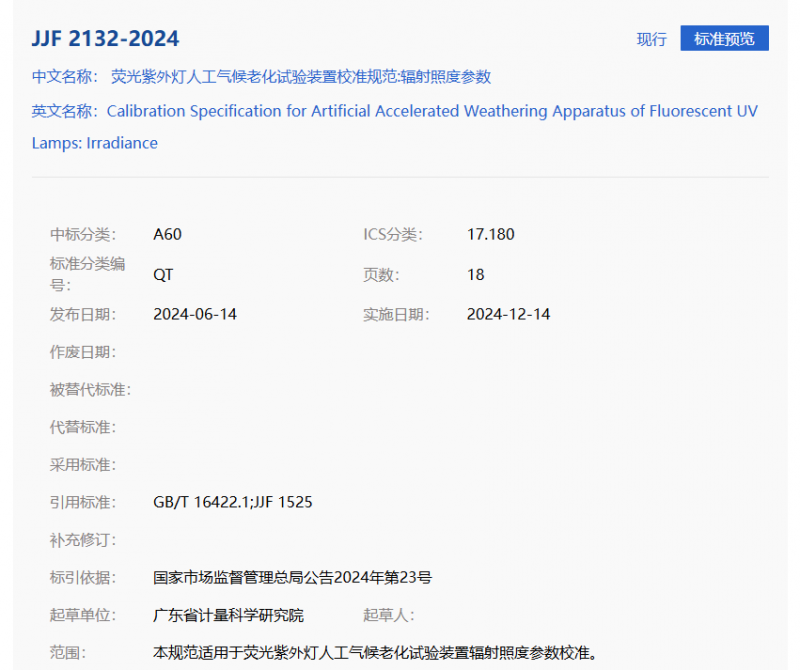Select the A60 classification value
The width and height of the screenshot is (800, 670).
167,235
